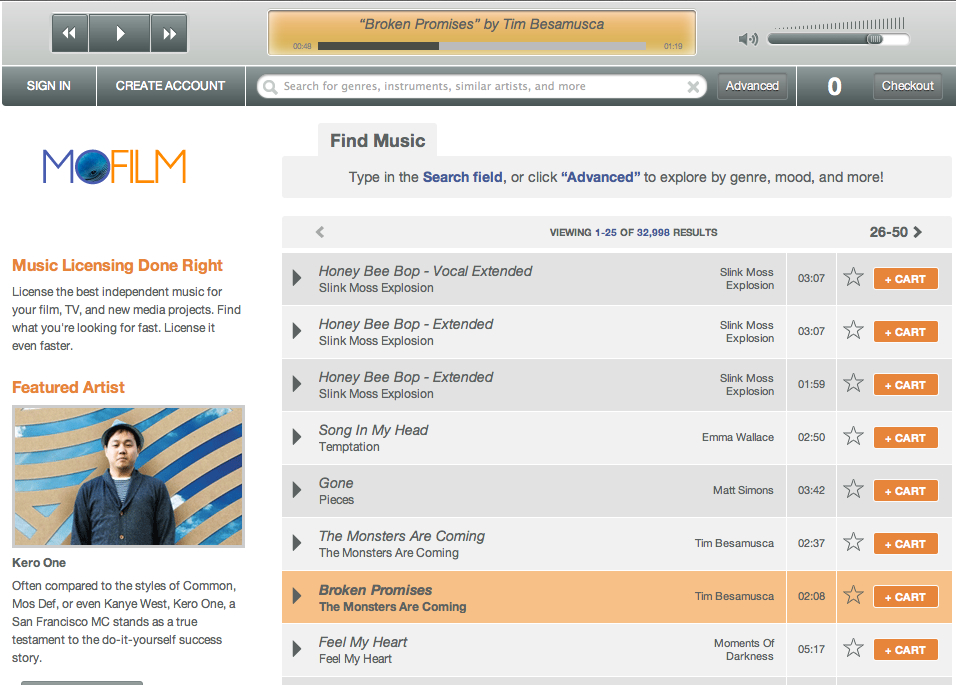
Task: Play 'Song In My Head' by Emma Wallace
Action: [297, 437]
